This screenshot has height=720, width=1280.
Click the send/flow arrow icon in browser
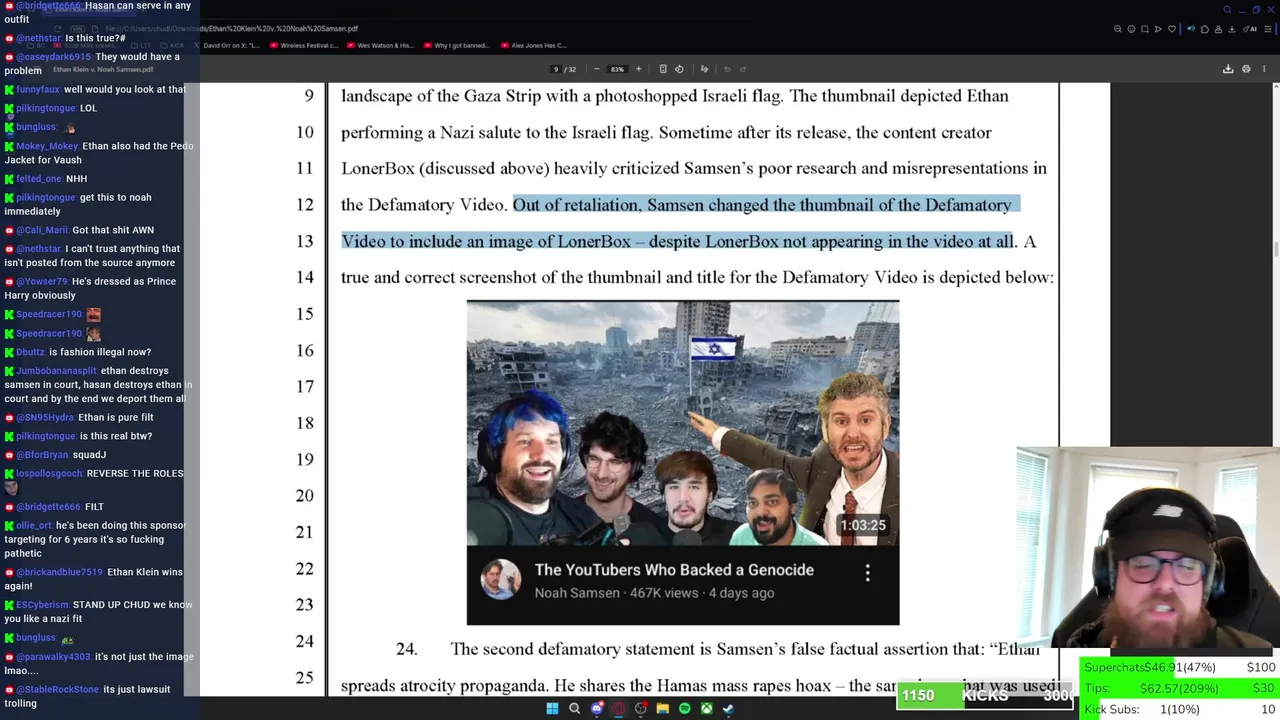pyautogui.click(x=1158, y=29)
